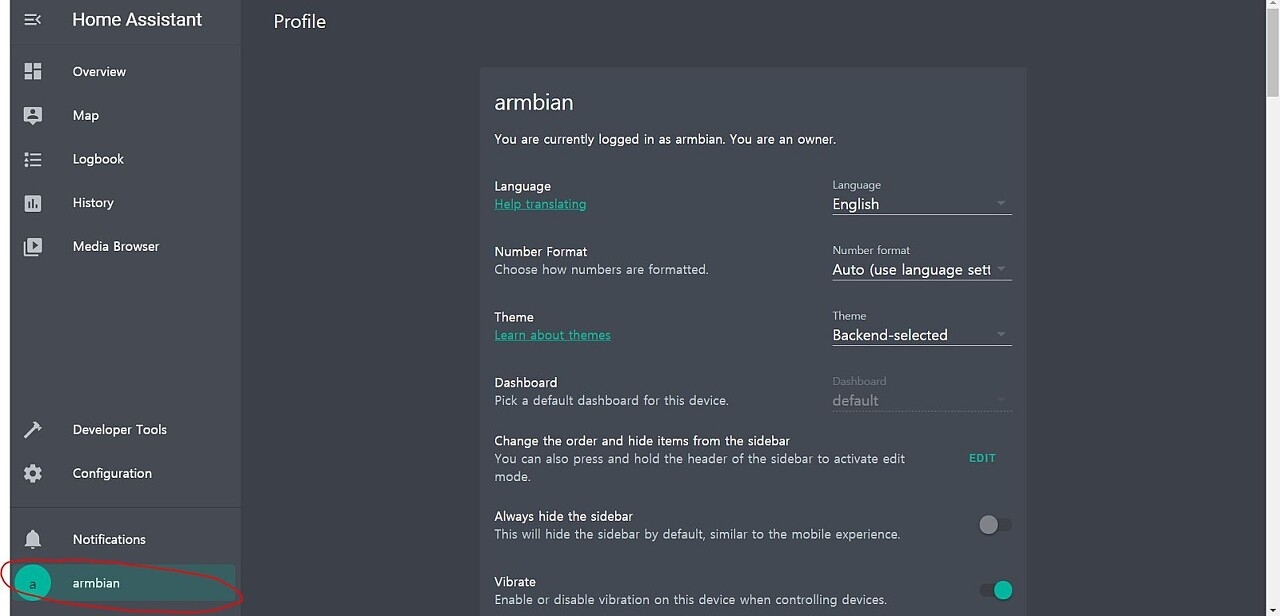
Task: Collapse the sidebar with the menu icon
Action: click(x=33, y=20)
